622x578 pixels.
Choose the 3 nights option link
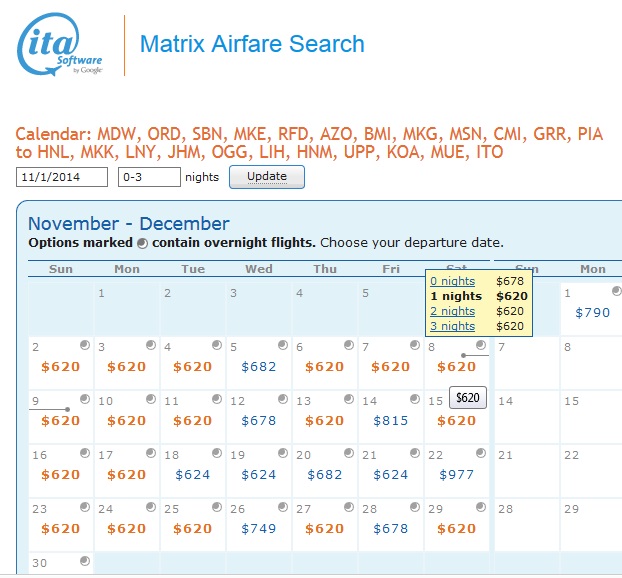tap(452, 326)
